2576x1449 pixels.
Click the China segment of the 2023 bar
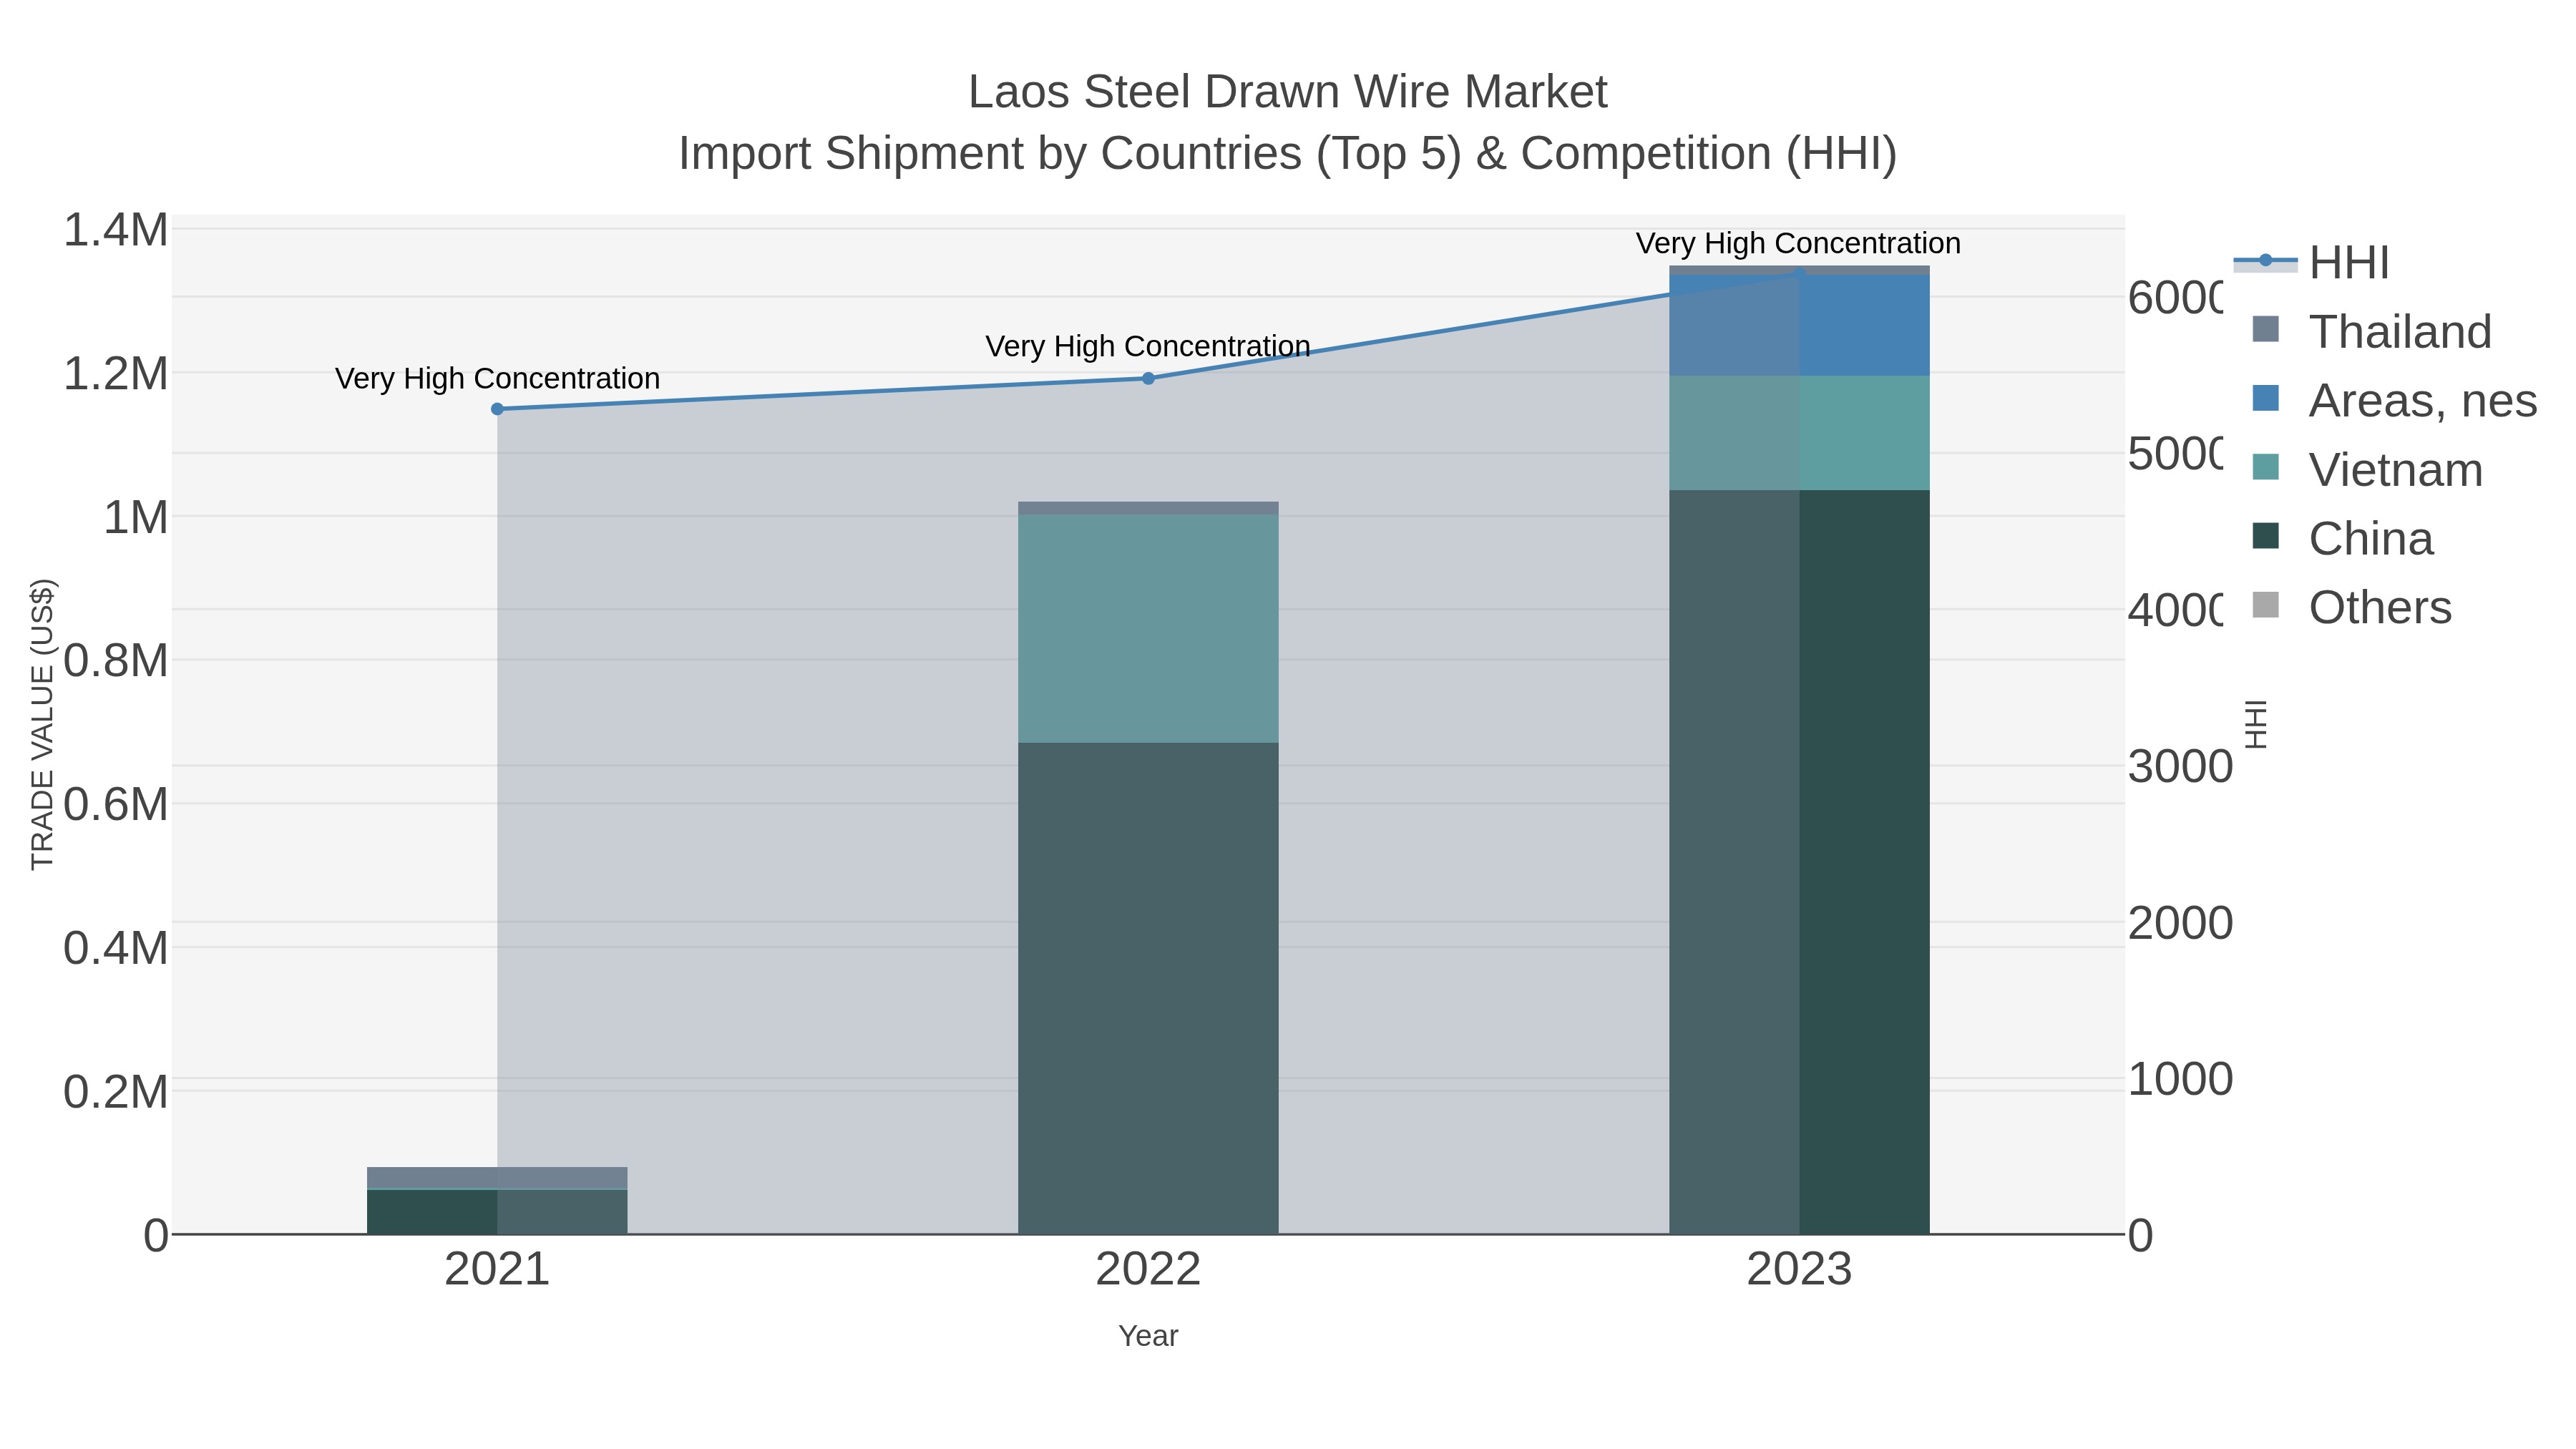1799,862
